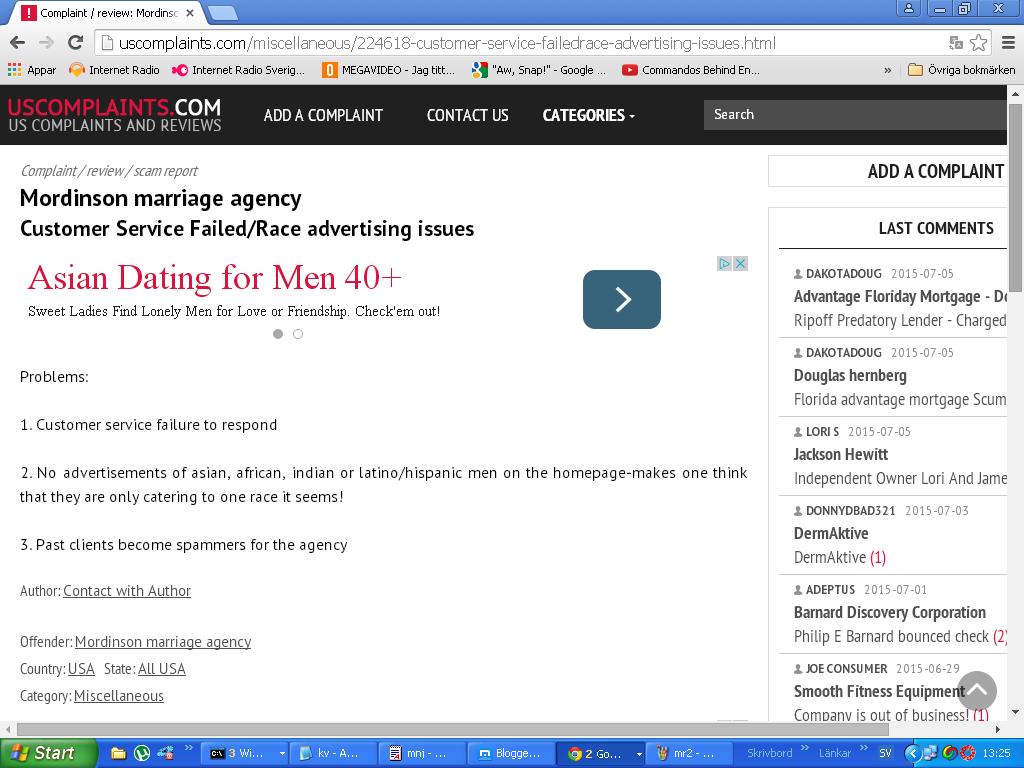The image size is (1024, 768).
Task: Open the Övriga bokmärken folder
Action: click(961, 70)
